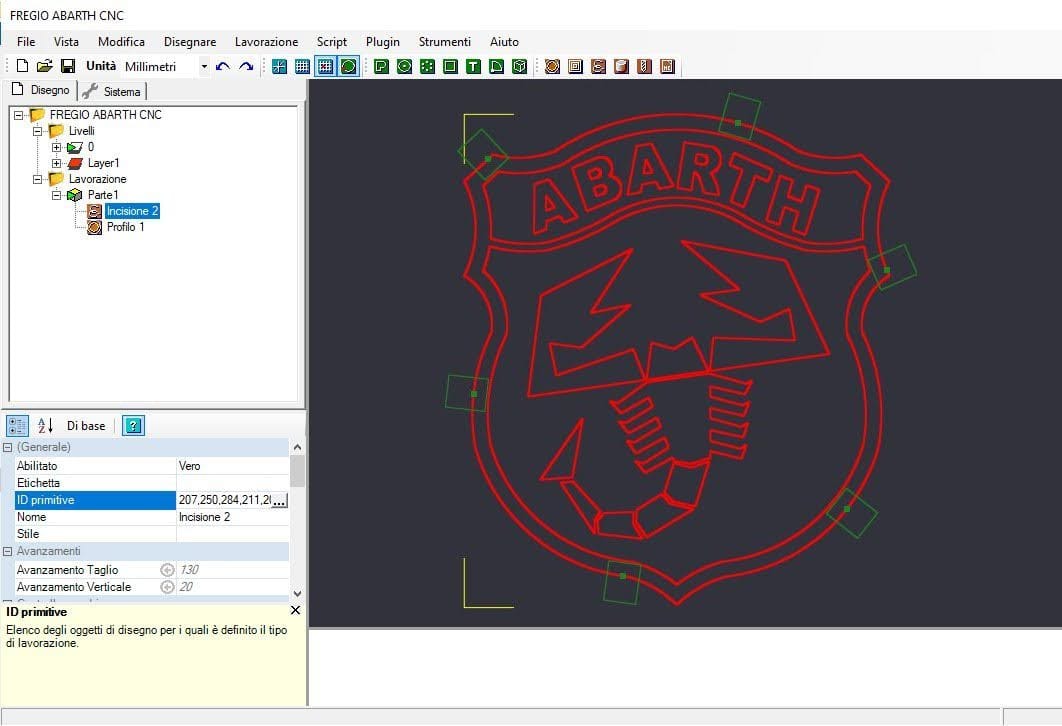Select the text drawing tool

click(x=473, y=66)
